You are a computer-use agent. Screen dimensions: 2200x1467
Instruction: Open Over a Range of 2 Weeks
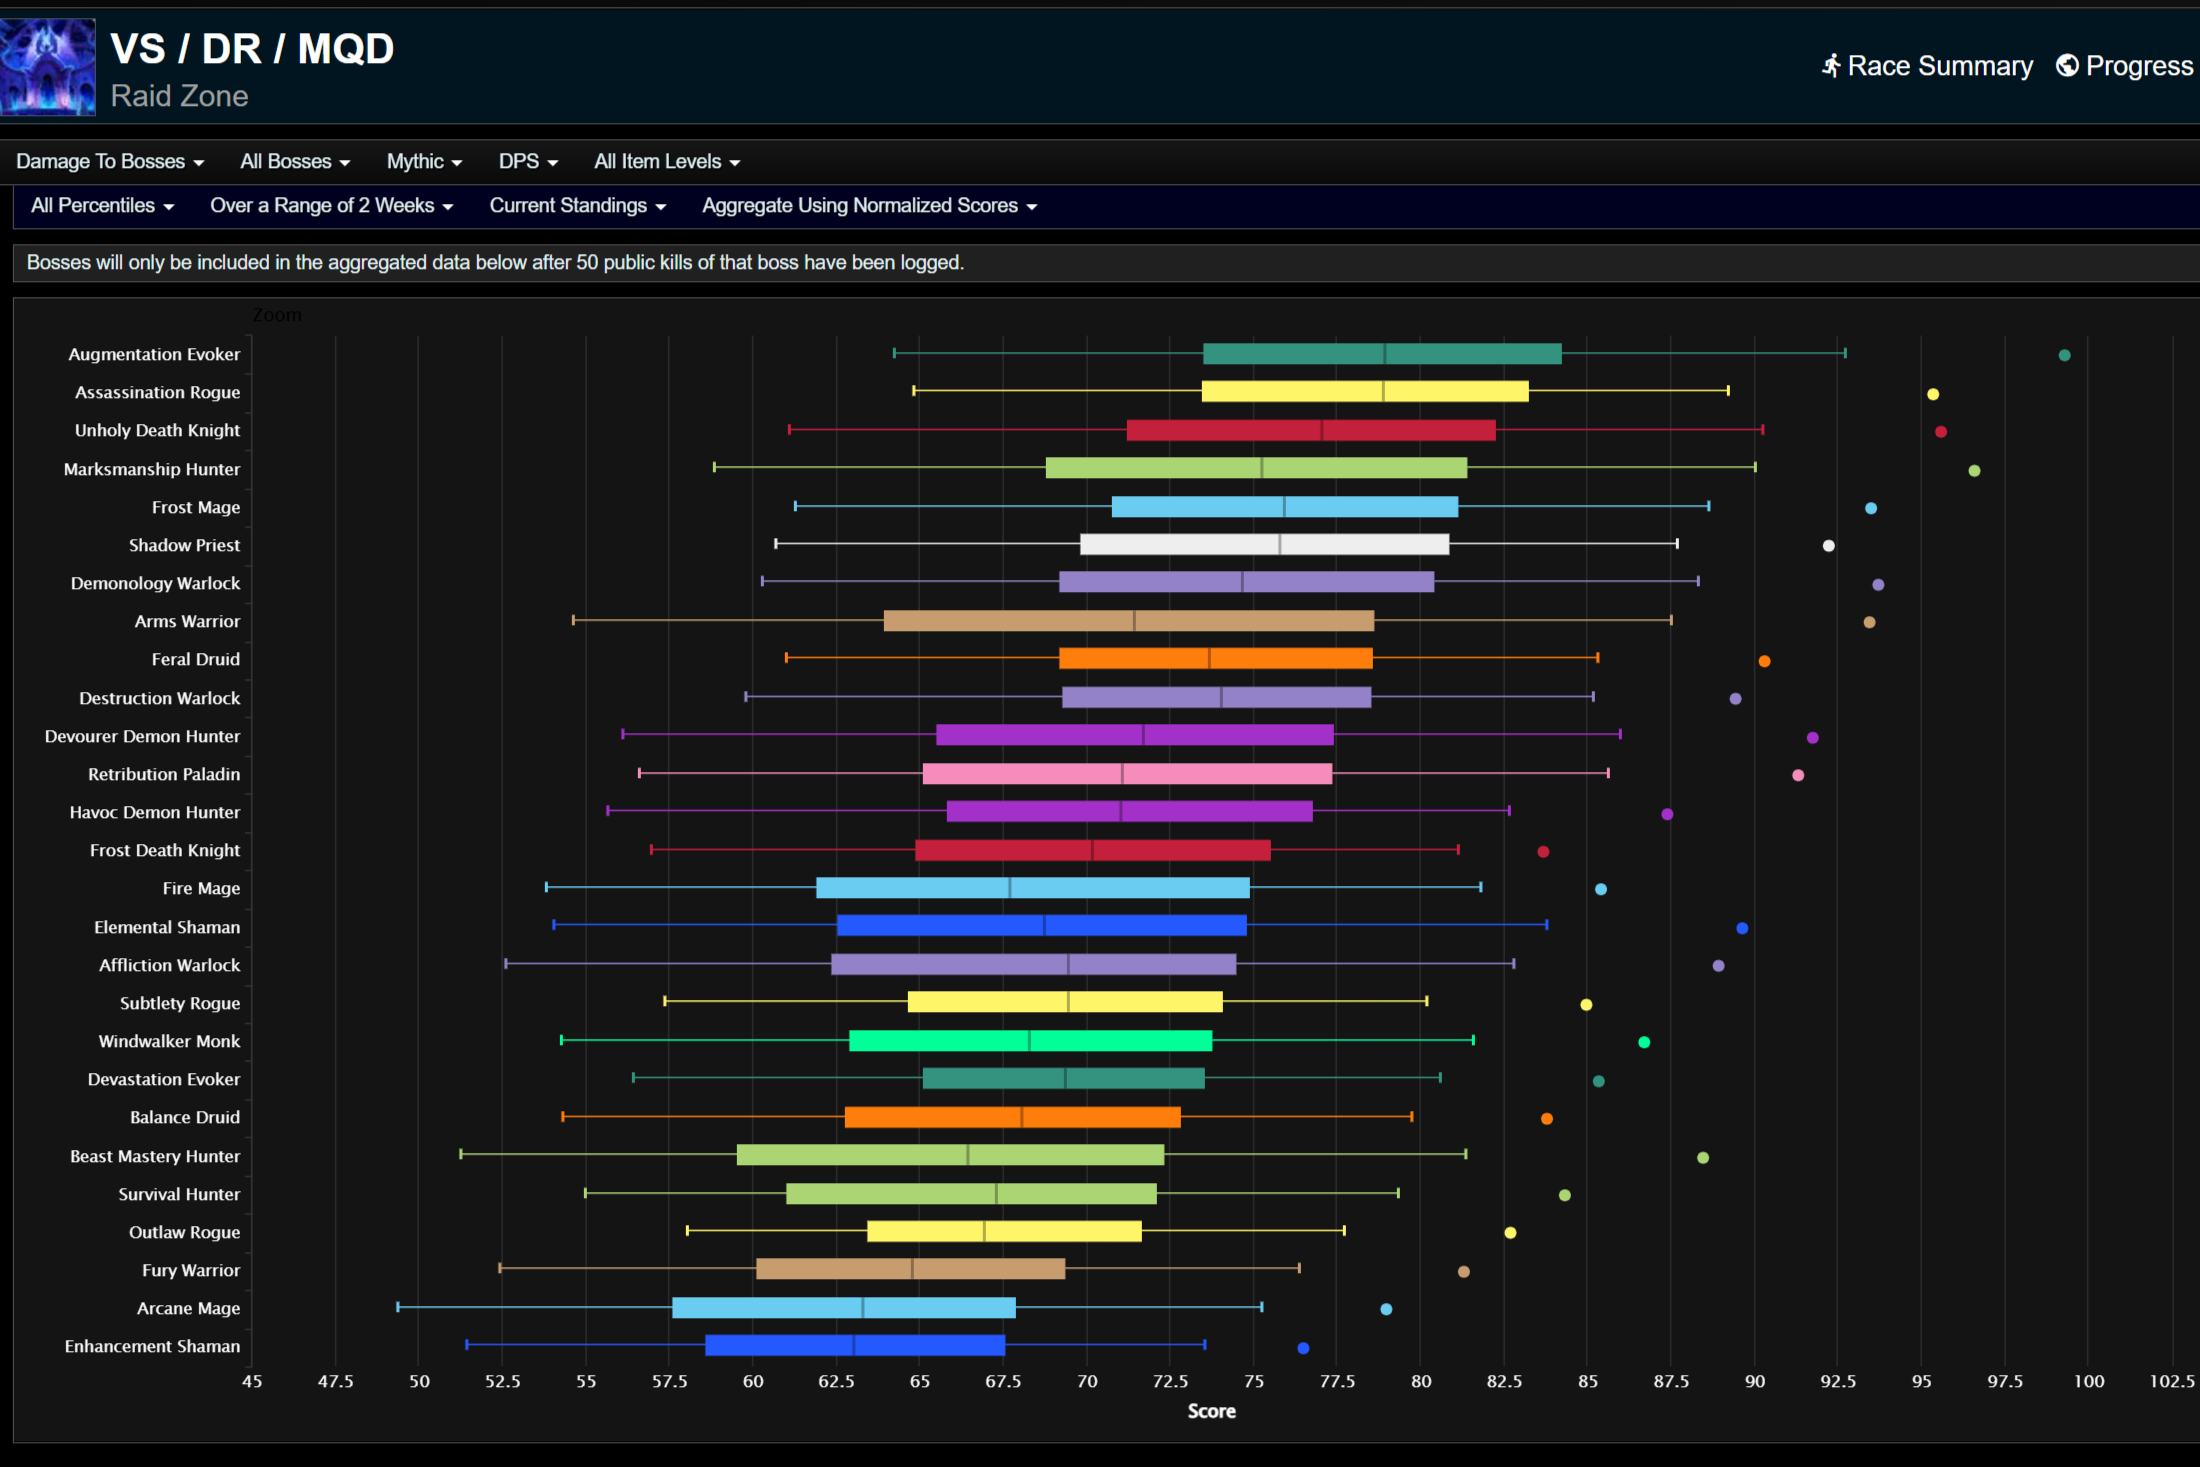point(331,206)
